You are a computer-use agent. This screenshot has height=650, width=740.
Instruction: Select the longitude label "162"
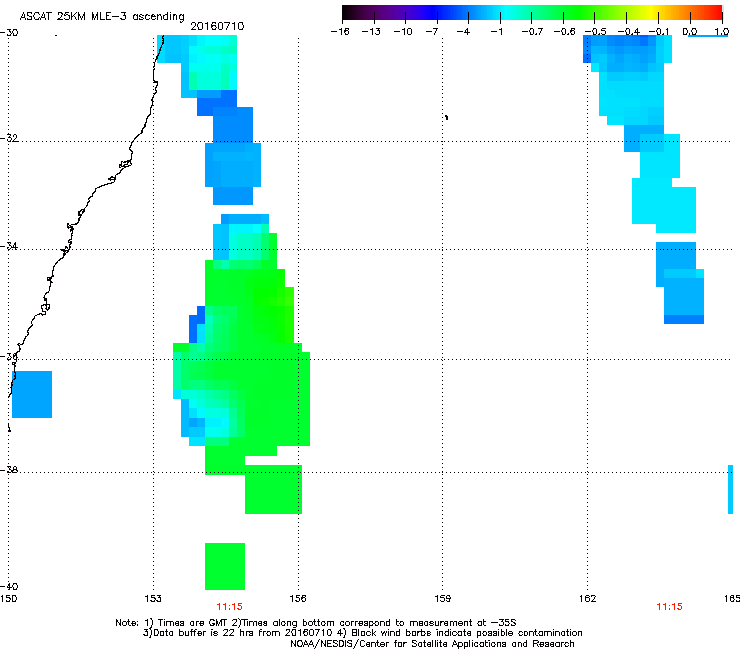pyautogui.click(x=588, y=599)
